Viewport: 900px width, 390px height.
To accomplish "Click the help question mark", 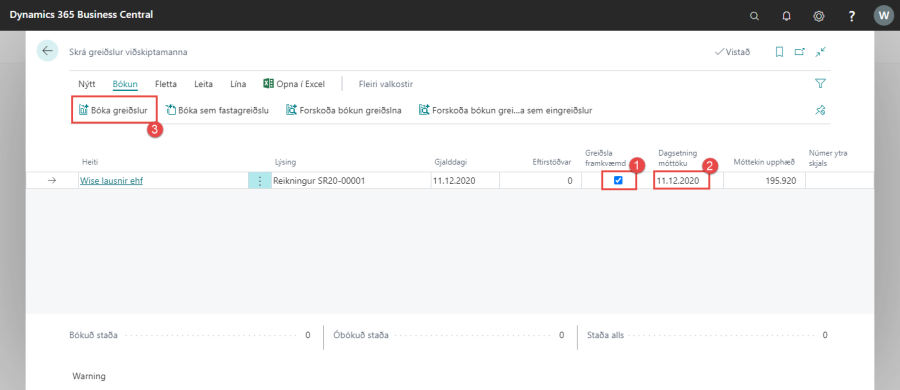I will (852, 16).
